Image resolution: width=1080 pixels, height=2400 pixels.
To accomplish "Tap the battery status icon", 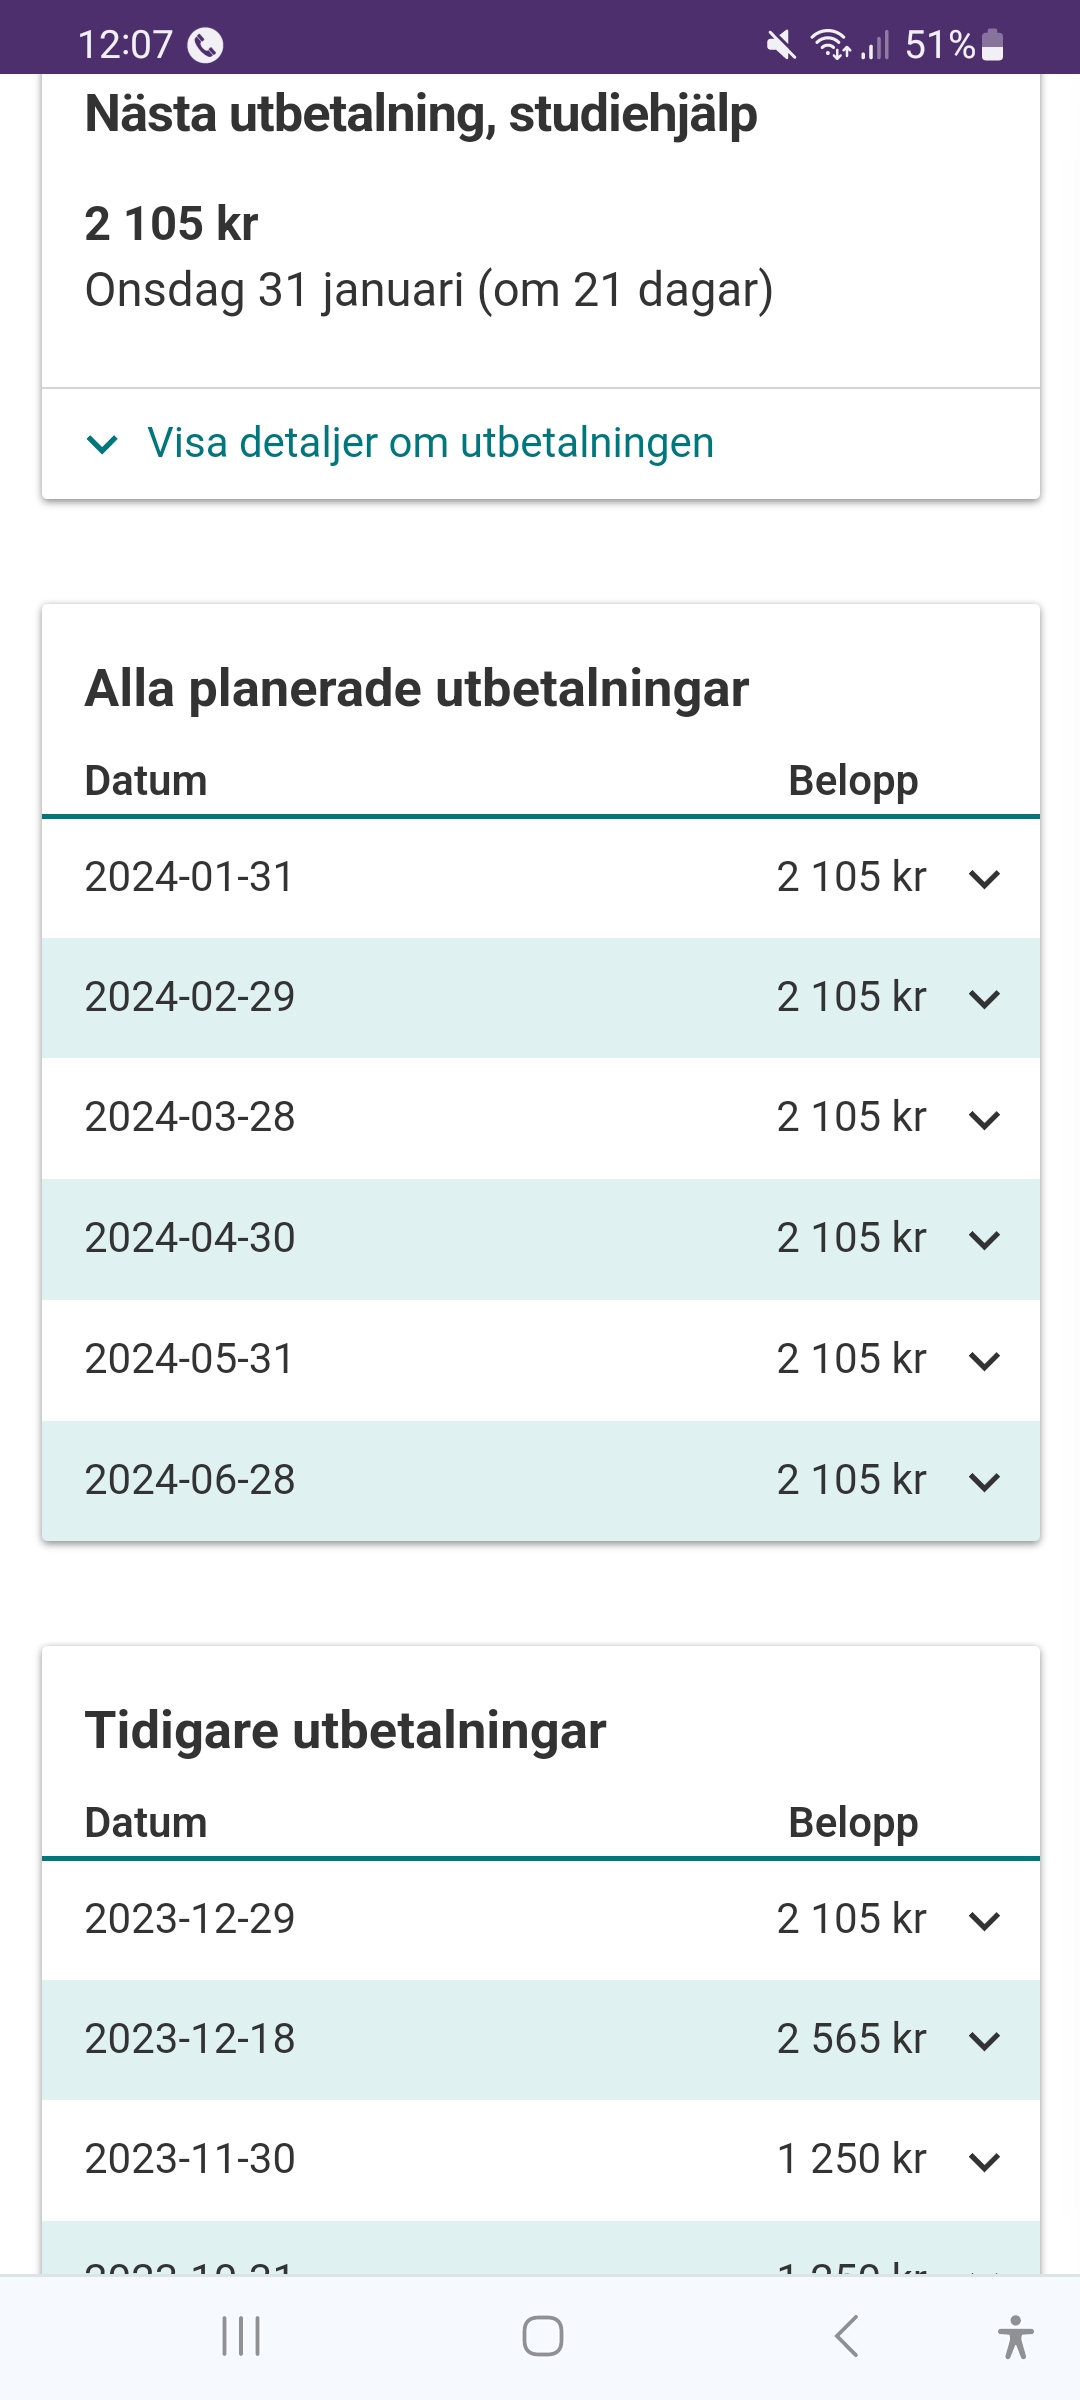I will 992,45.
